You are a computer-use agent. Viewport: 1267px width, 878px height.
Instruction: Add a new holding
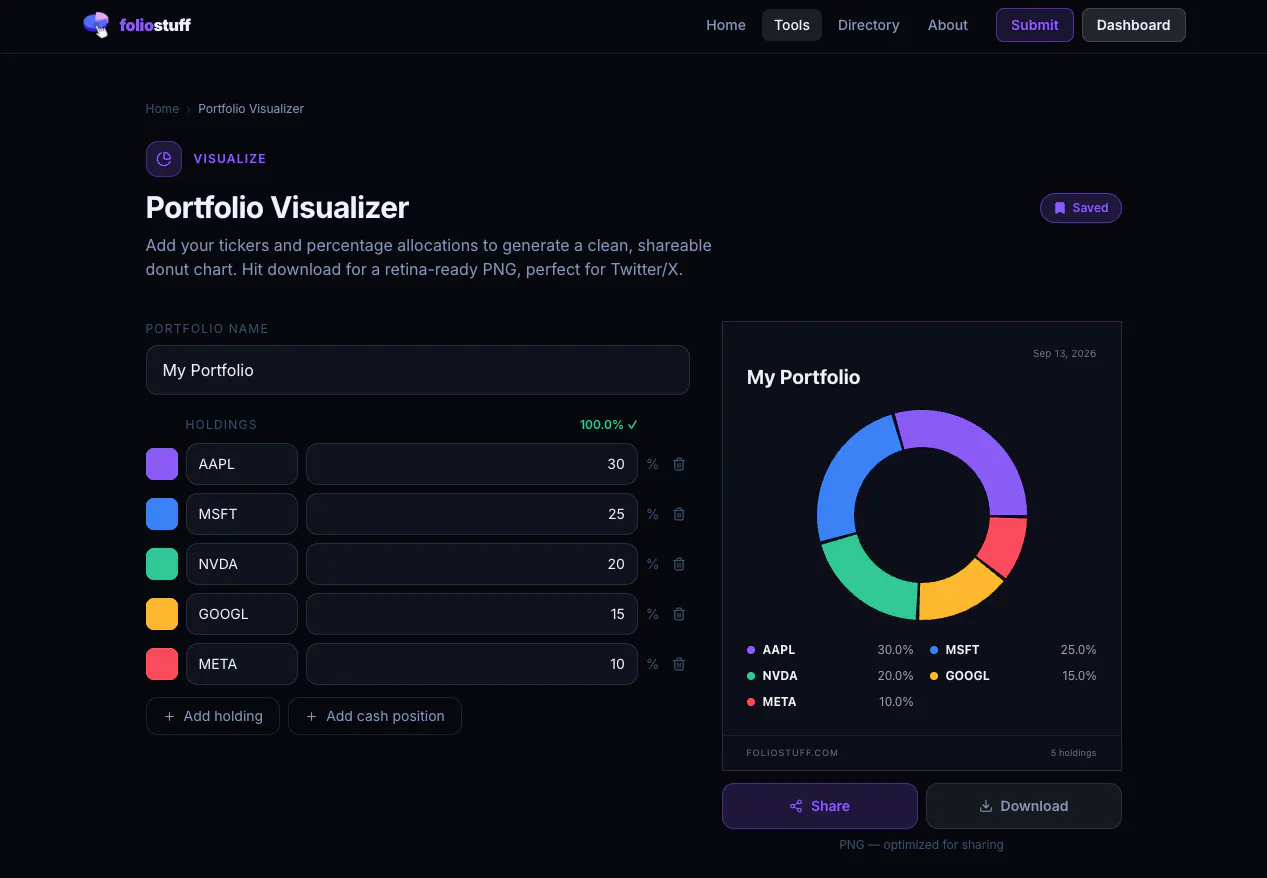click(214, 716)
